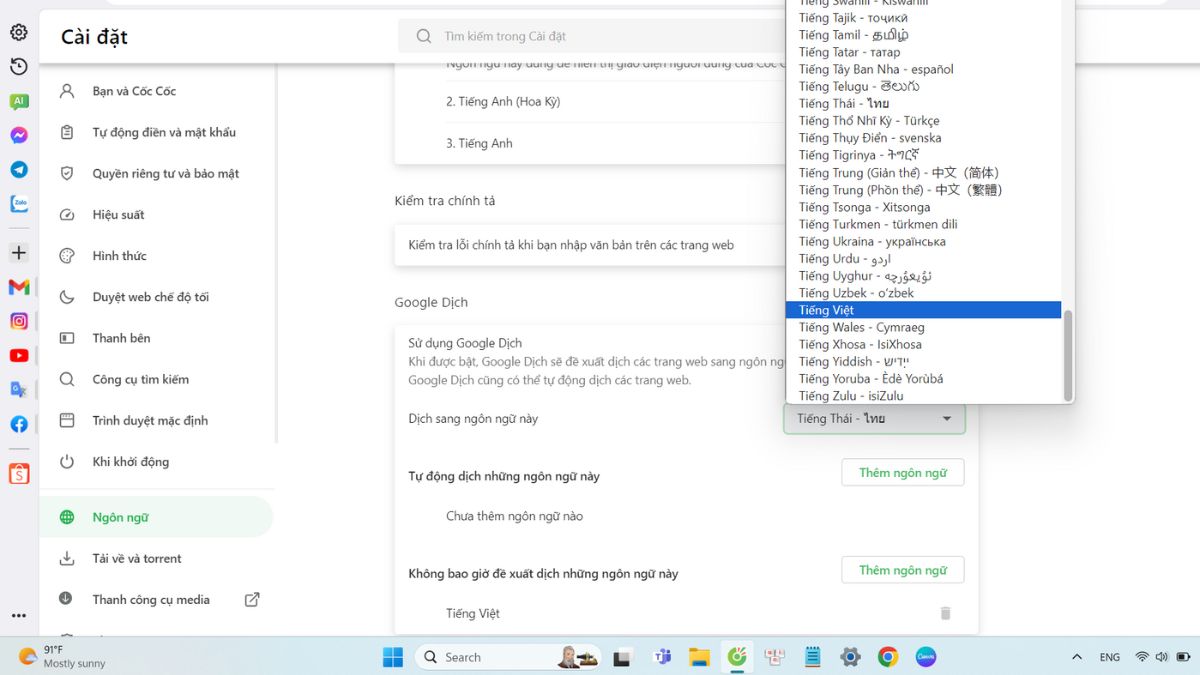This screenshot has width=1200, height=675.
Task: Open Gmail from the sidebar
Action: 18,287
